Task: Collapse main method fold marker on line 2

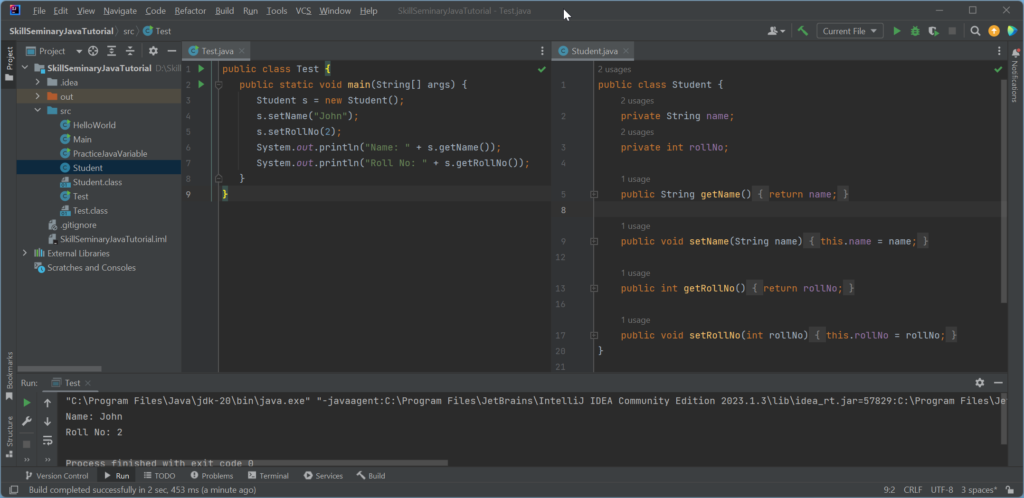Action: (219, 85)
